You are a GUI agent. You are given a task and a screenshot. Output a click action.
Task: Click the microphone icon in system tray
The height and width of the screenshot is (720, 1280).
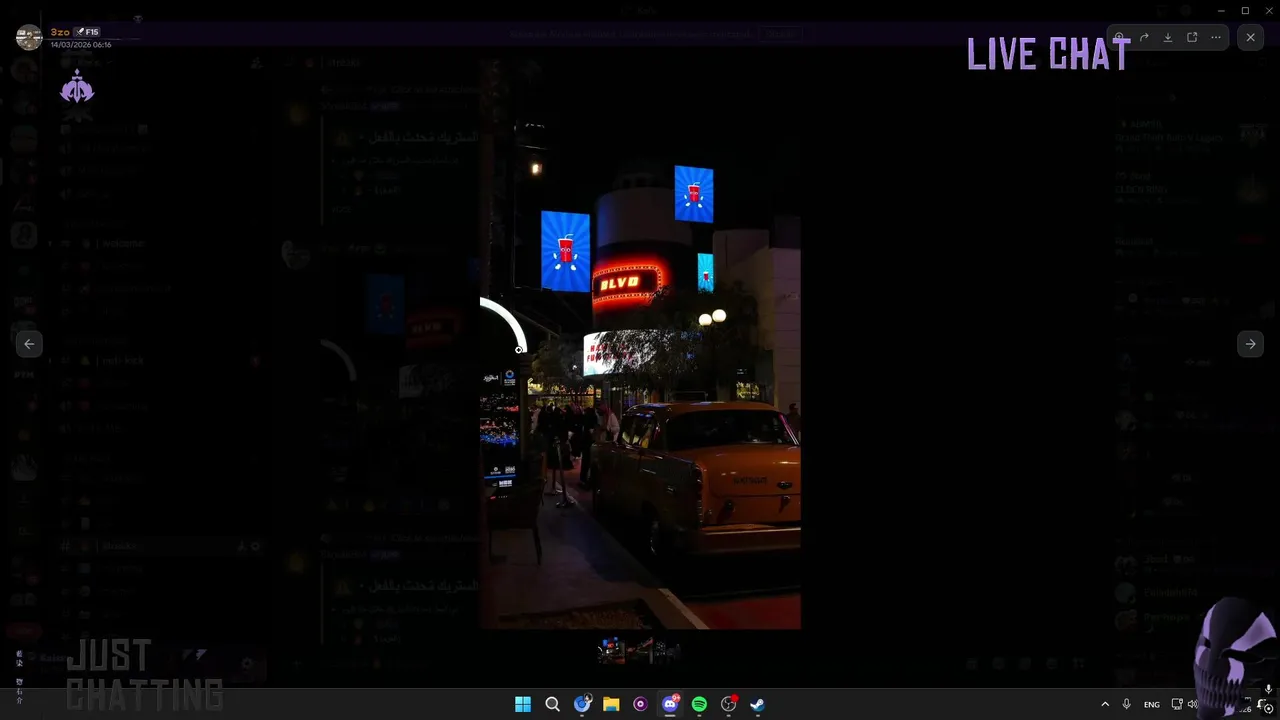[x=1127, y=704]
